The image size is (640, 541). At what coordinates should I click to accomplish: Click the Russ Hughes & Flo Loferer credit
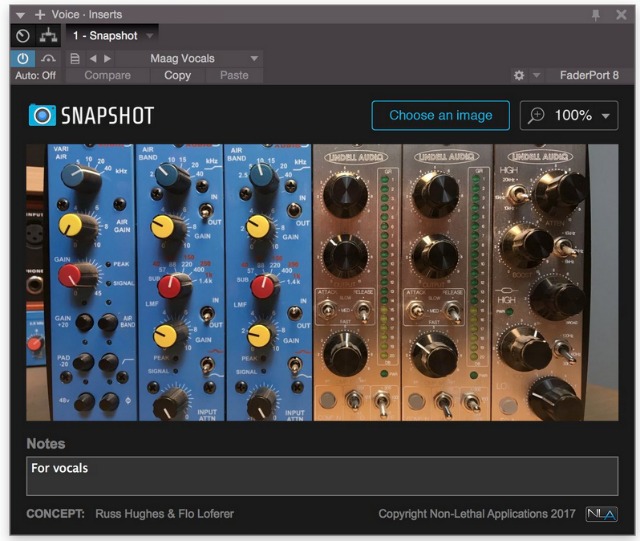164,514
